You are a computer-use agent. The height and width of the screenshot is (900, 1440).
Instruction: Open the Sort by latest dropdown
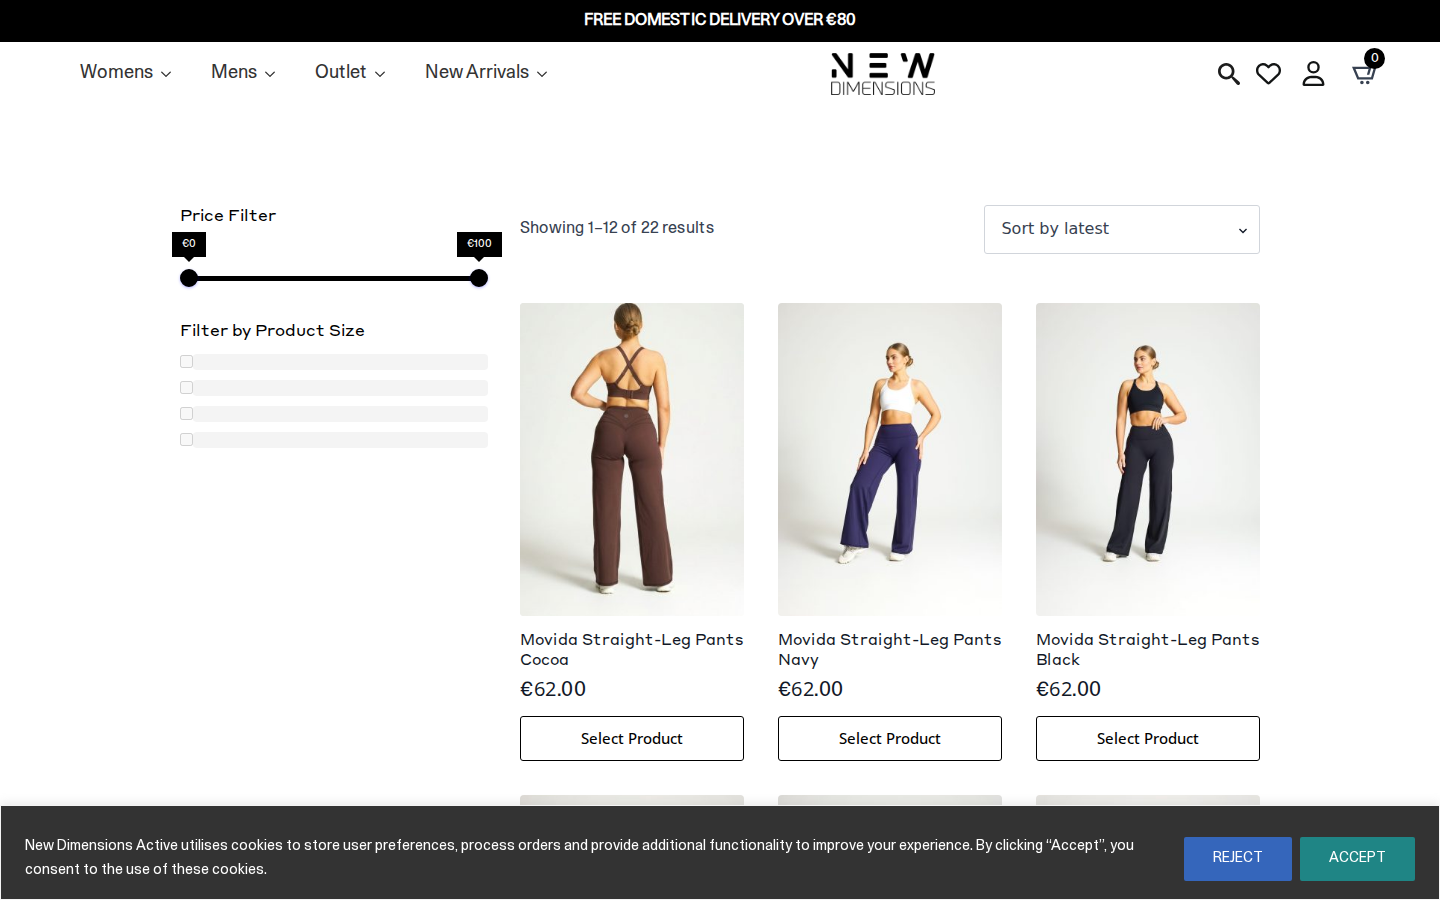(x=1122, y=229)
